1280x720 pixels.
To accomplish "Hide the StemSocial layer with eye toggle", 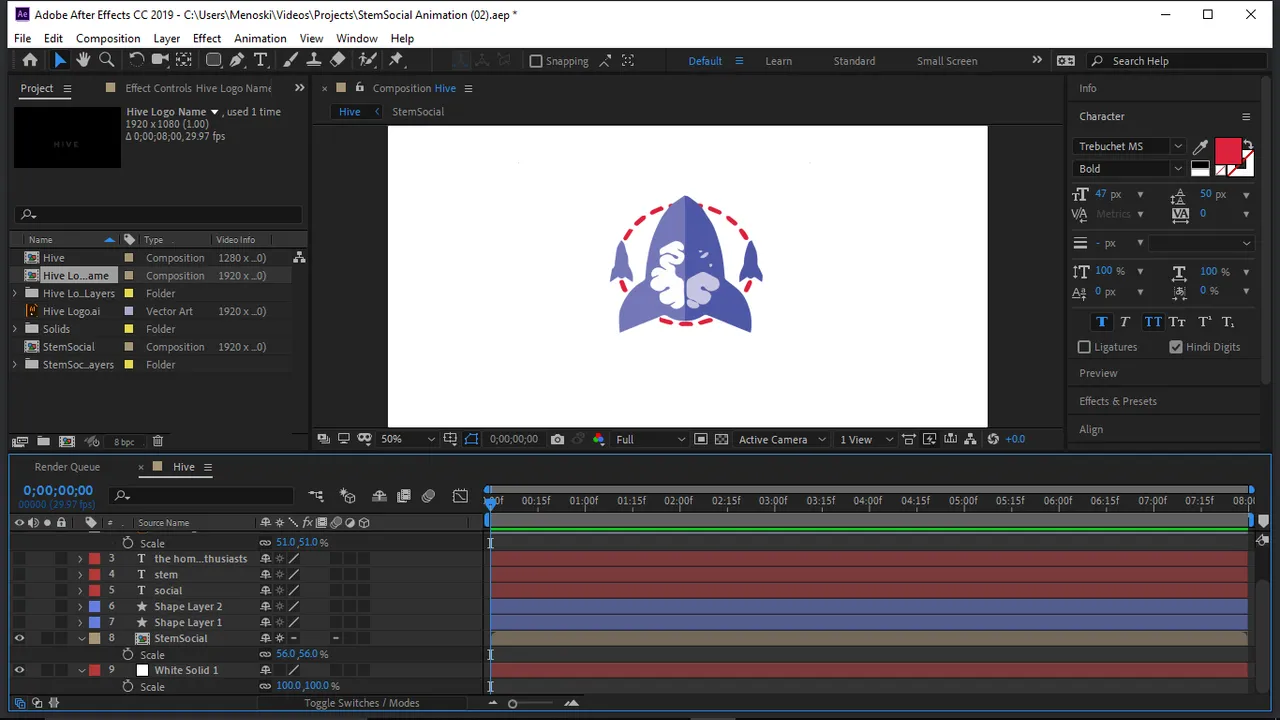I will pyautogui.click(x=19, y=638).
